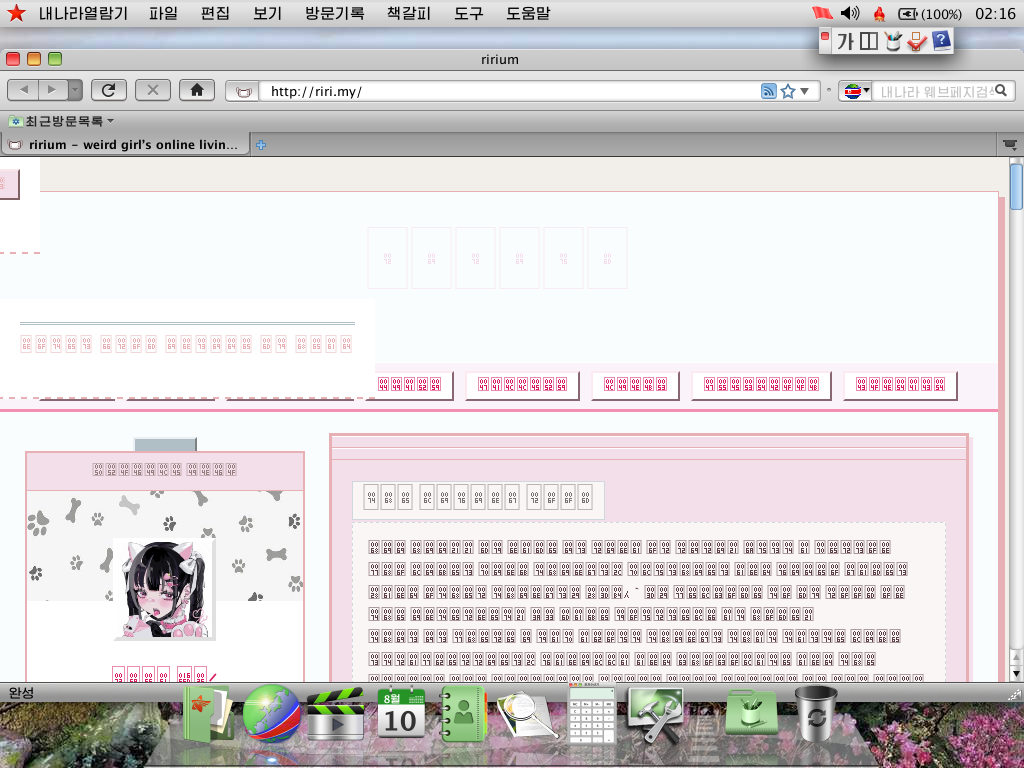The height and width of the screenshot is (768, 1024).
Task: Toggle the 가 Korean input mode
Action: (845, 42)
